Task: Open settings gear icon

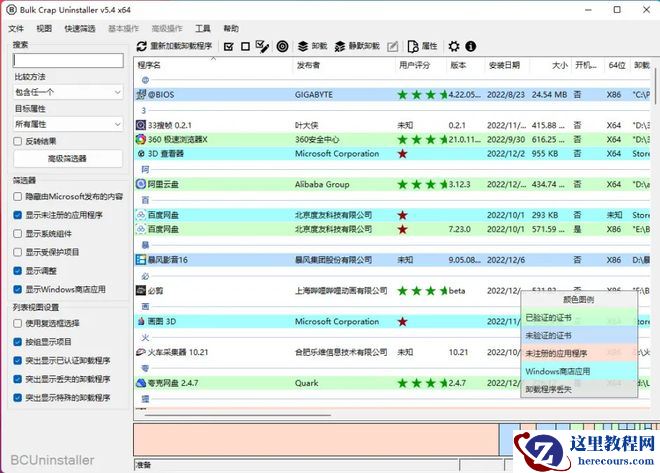Action: click(x=454, y=46)
